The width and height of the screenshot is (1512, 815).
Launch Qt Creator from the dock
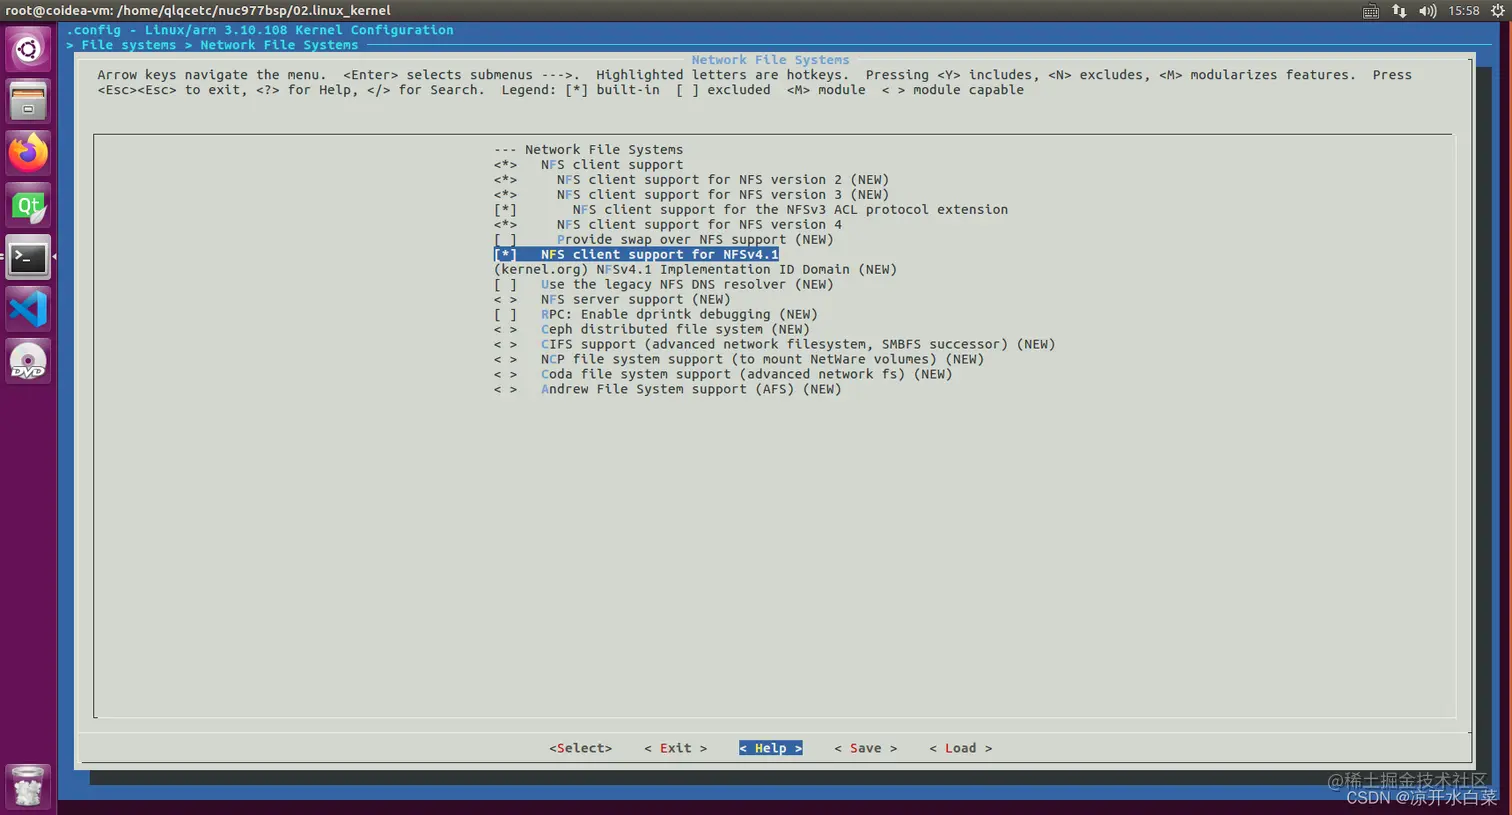click(x=28, y=205)
